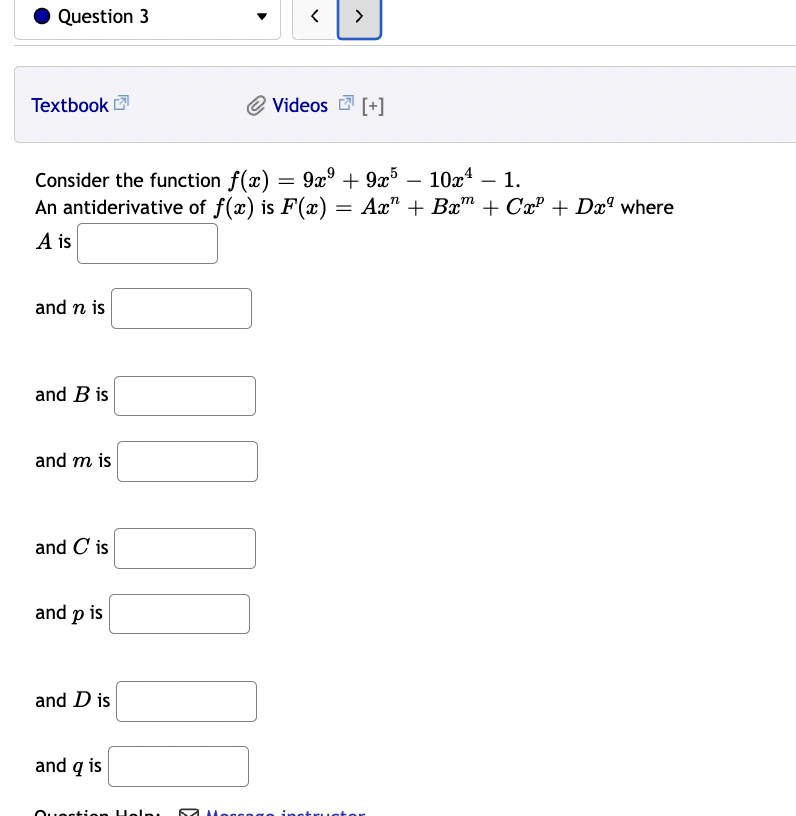Click the blue dot icon beside Question 3

(39, 16)
